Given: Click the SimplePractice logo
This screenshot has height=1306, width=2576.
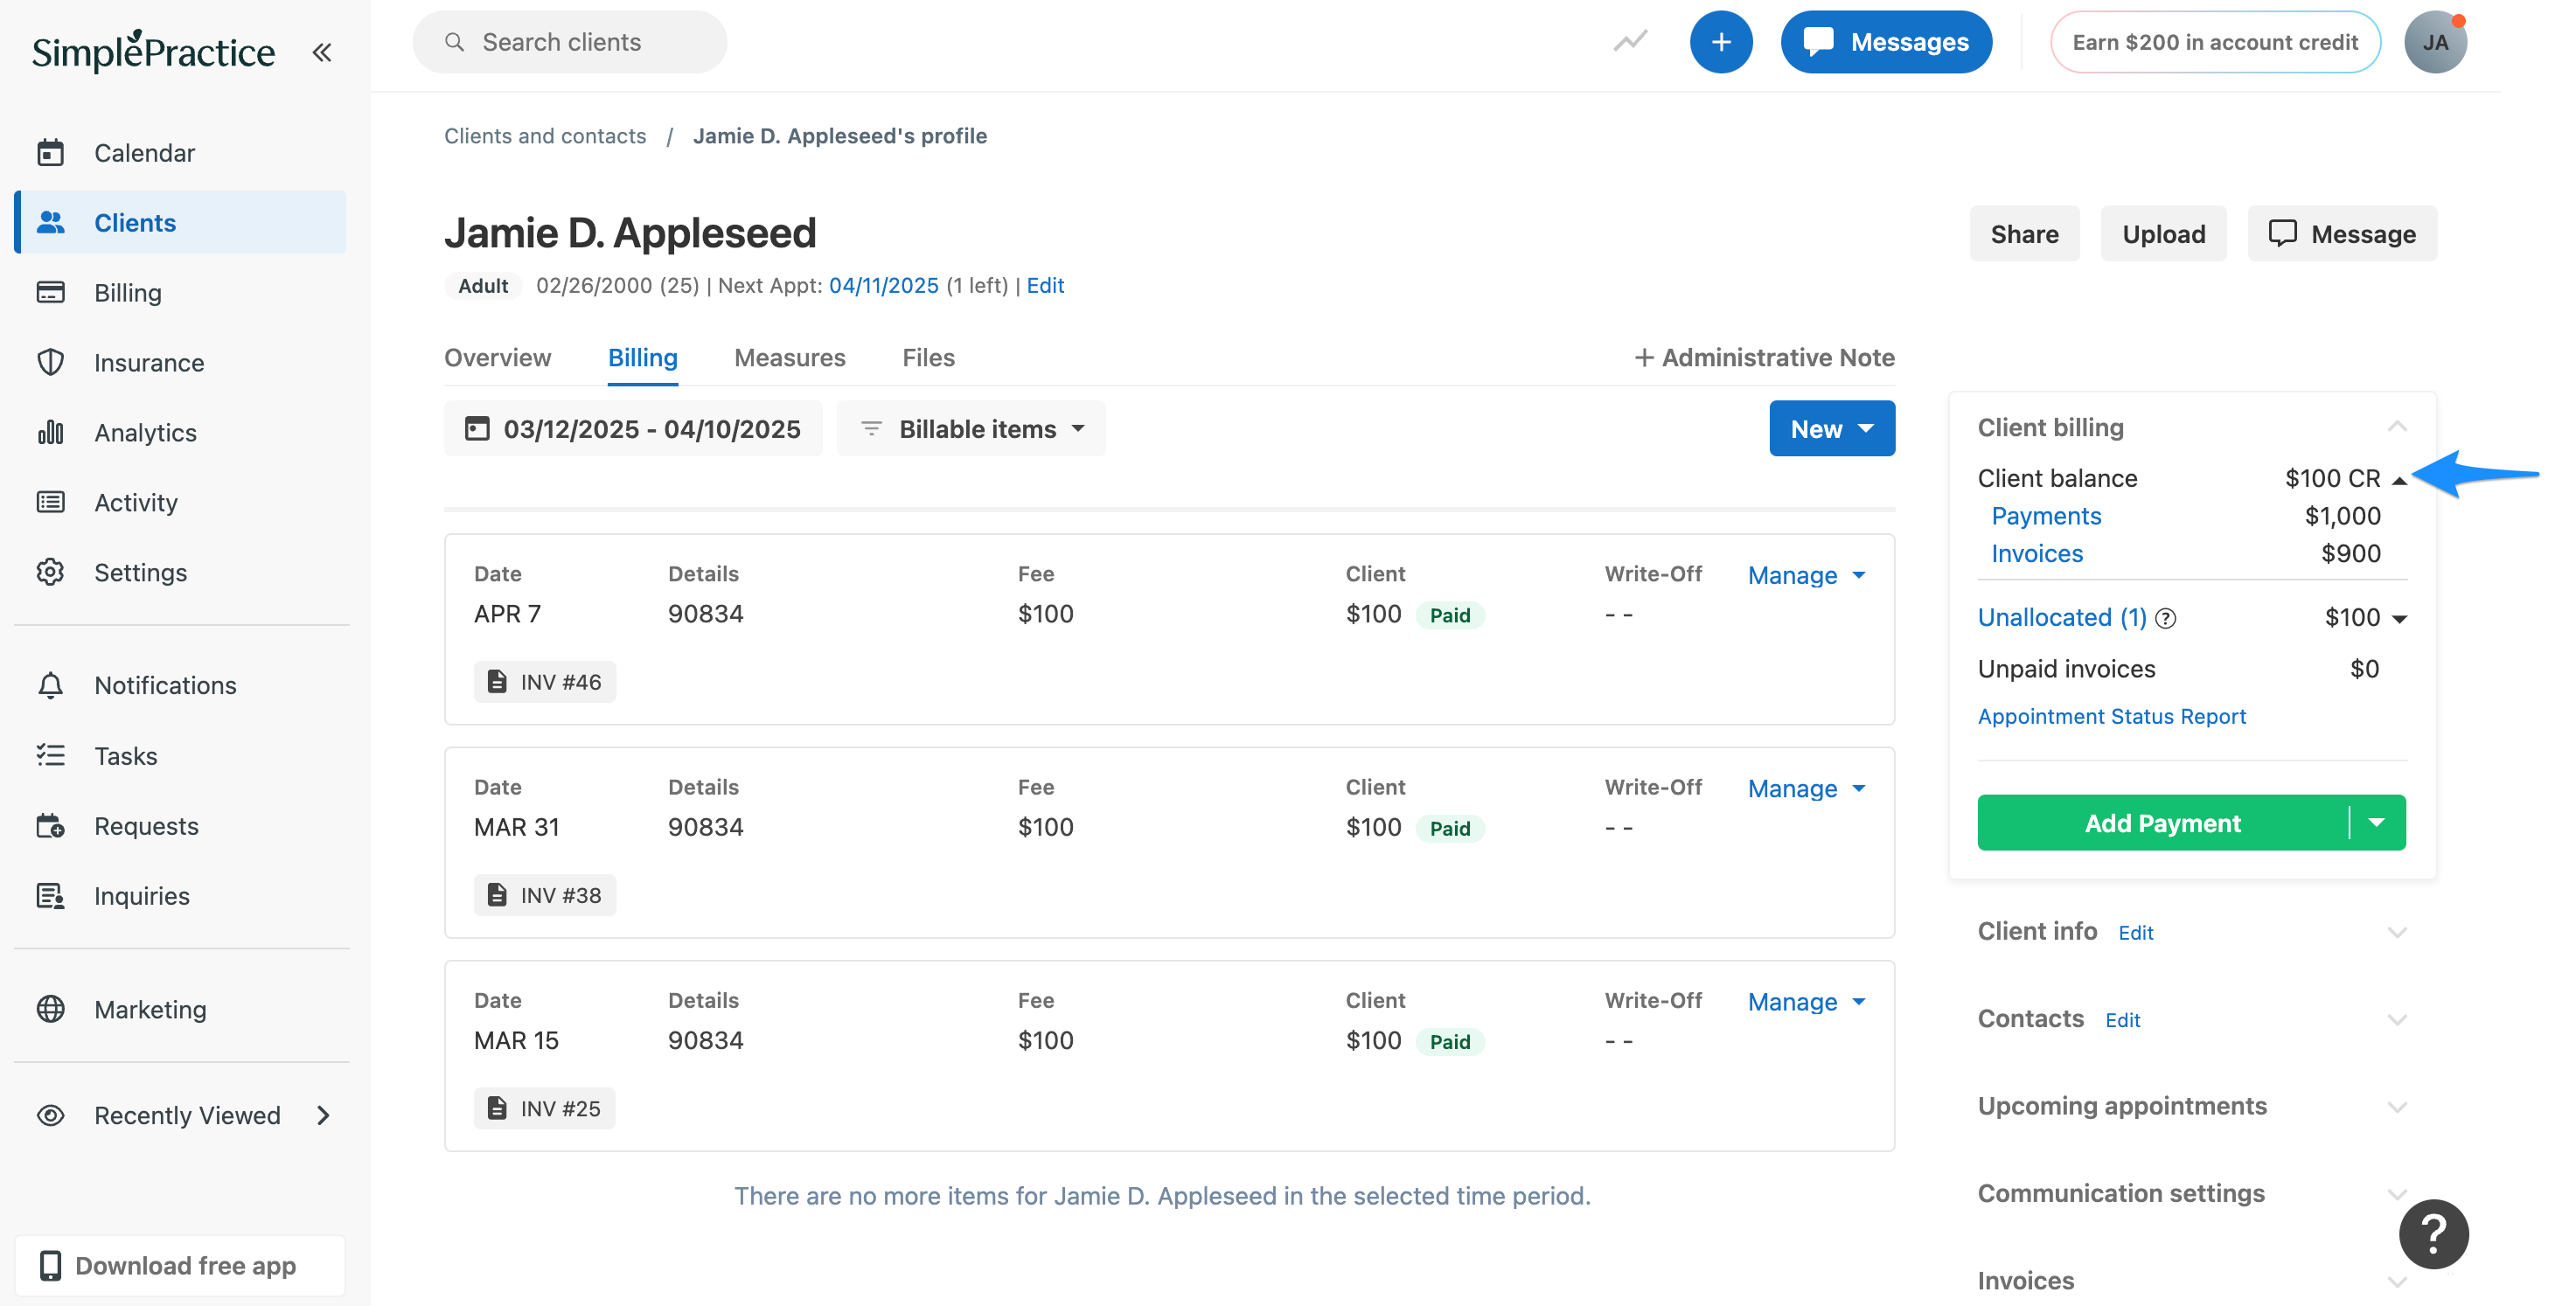Looking at the screenshot, I should (153, 50).
